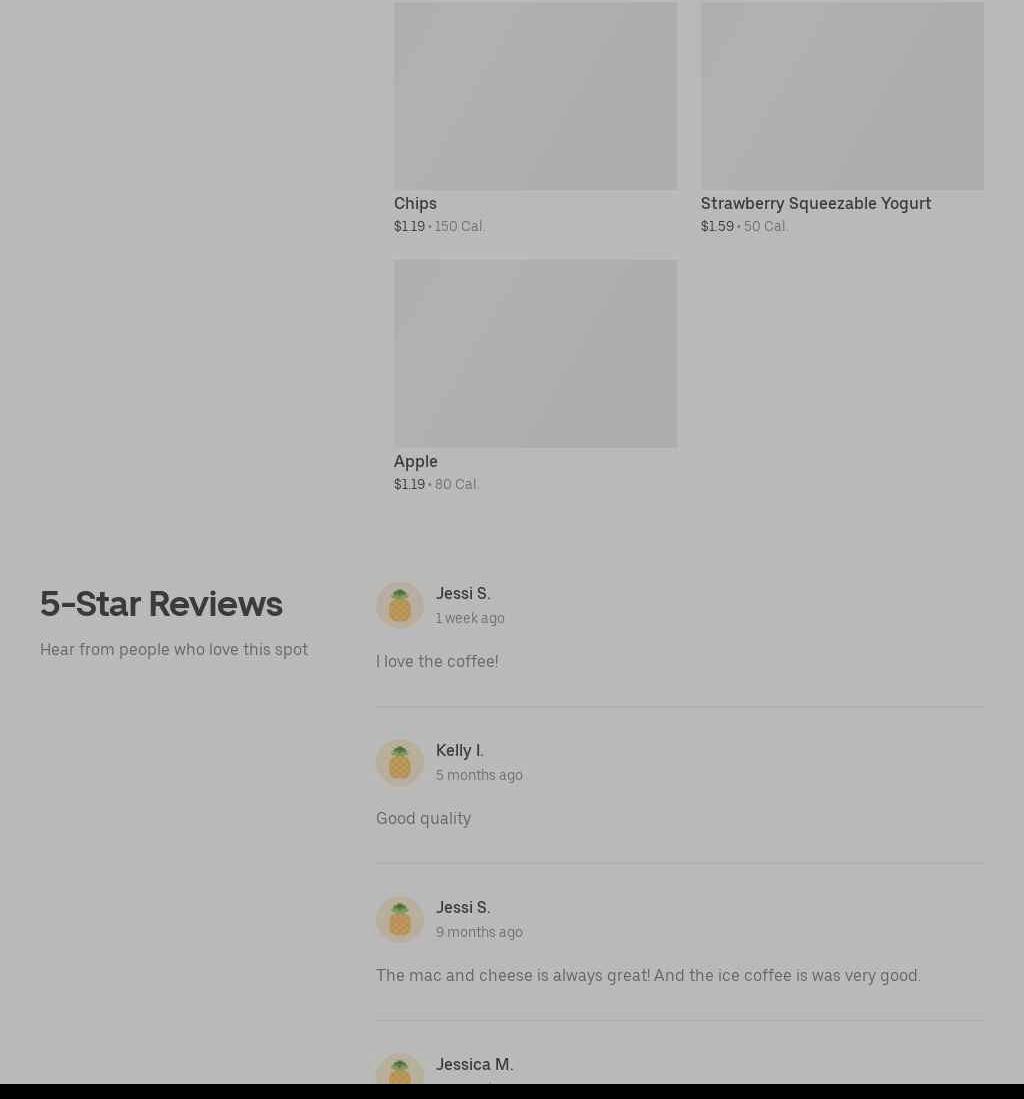Image resolution: width=1024 pixels, height=1099 pixels.
Task: Click reviewer name Kelly I.
Action: [460, 750]
